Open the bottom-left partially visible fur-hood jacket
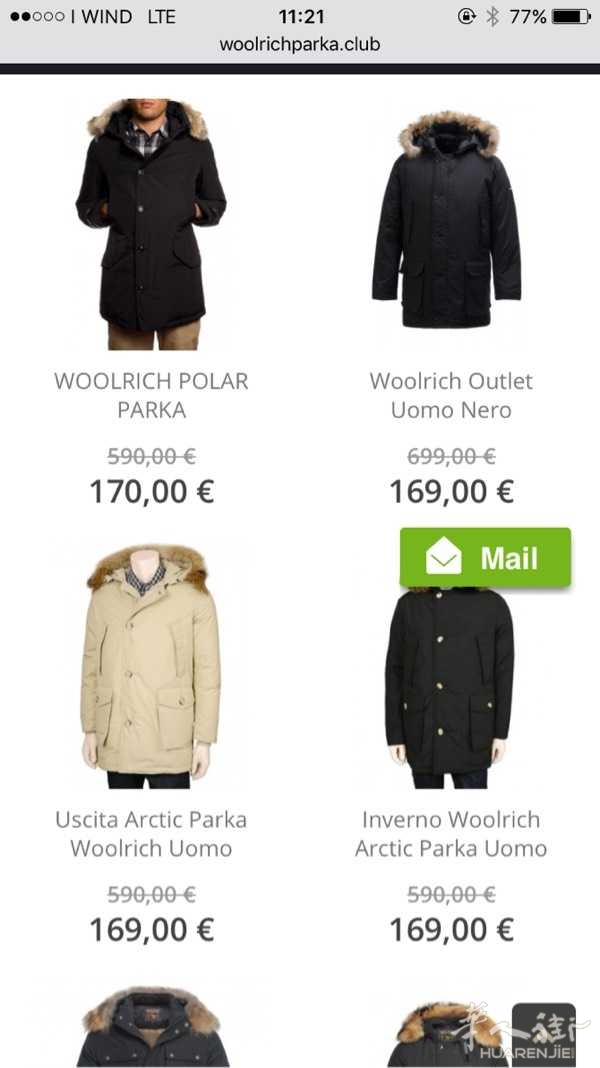 pyautogui.click(x=151, y=1026)
